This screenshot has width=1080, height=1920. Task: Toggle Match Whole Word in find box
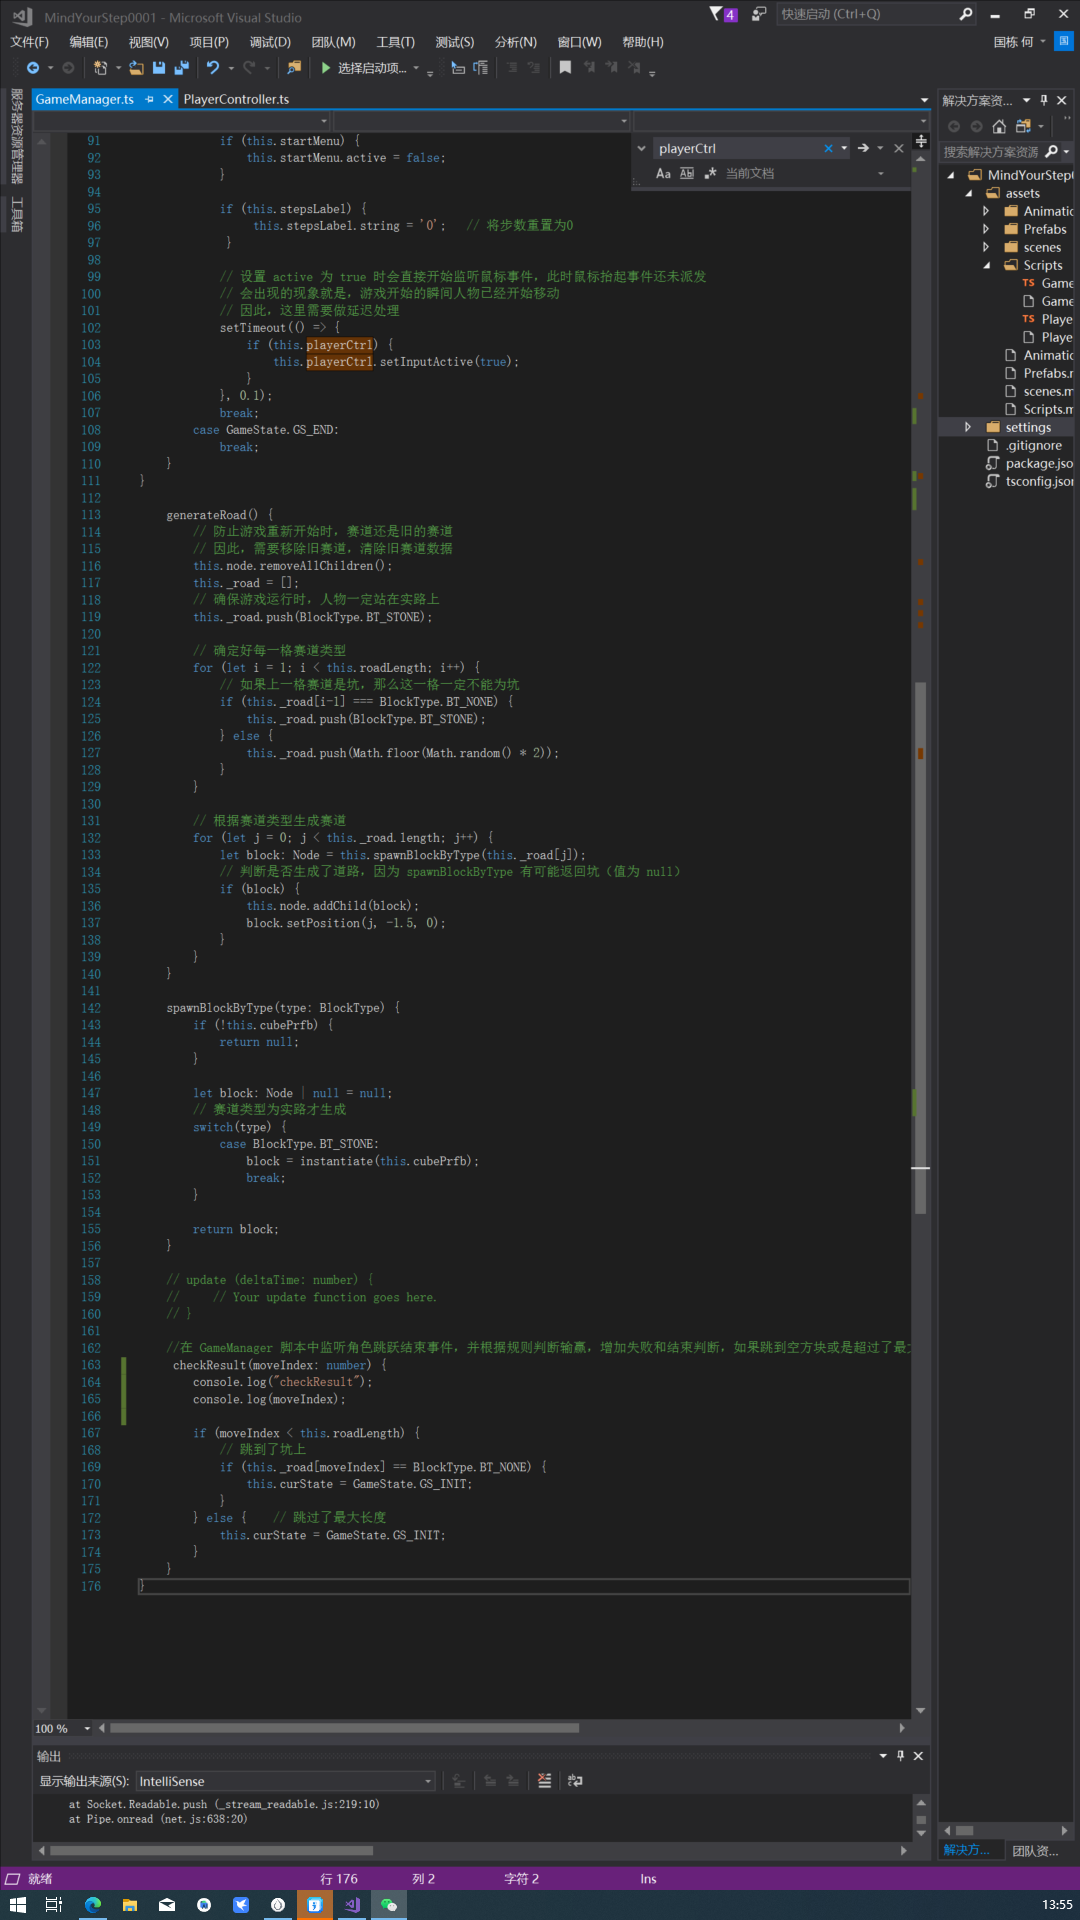pyautogui.click(x=687, y=173)
